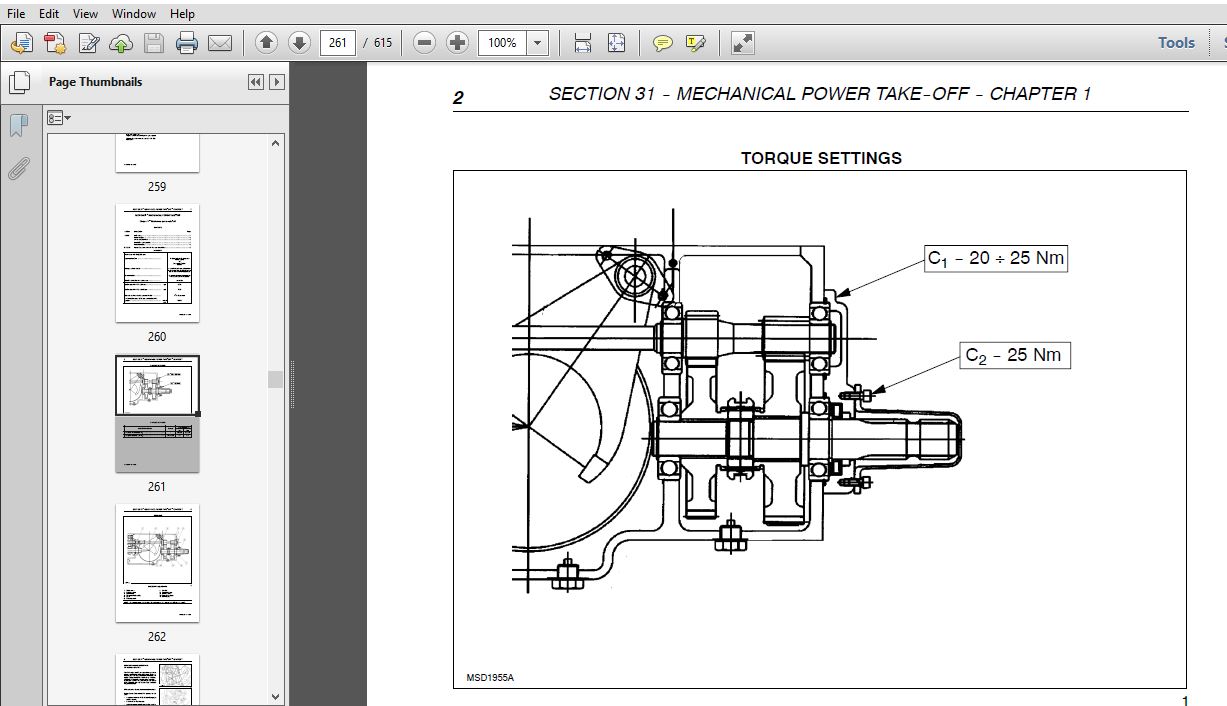
Task: Open the Window menu
Action: (134, 14)
